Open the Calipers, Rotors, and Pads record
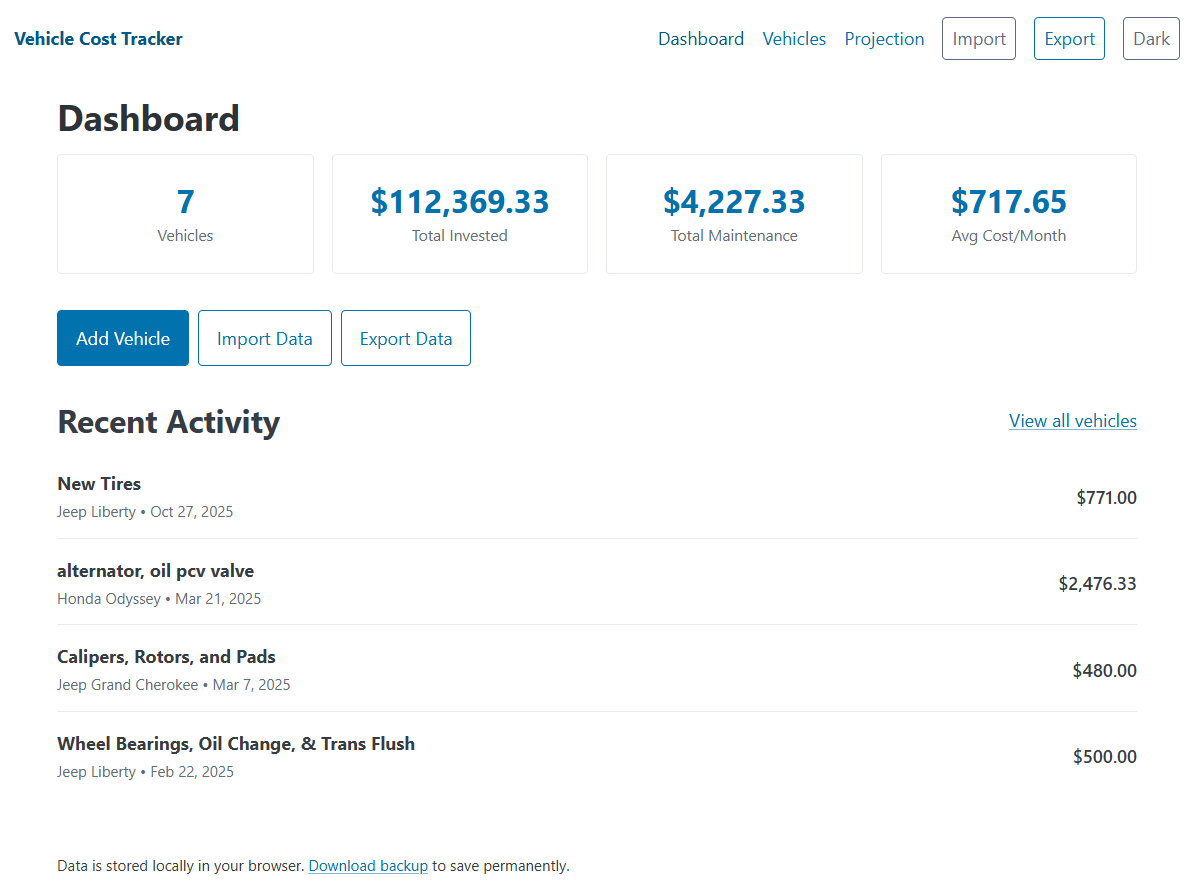This screenshot has height=888, width=1193. (x=166, y=656)
